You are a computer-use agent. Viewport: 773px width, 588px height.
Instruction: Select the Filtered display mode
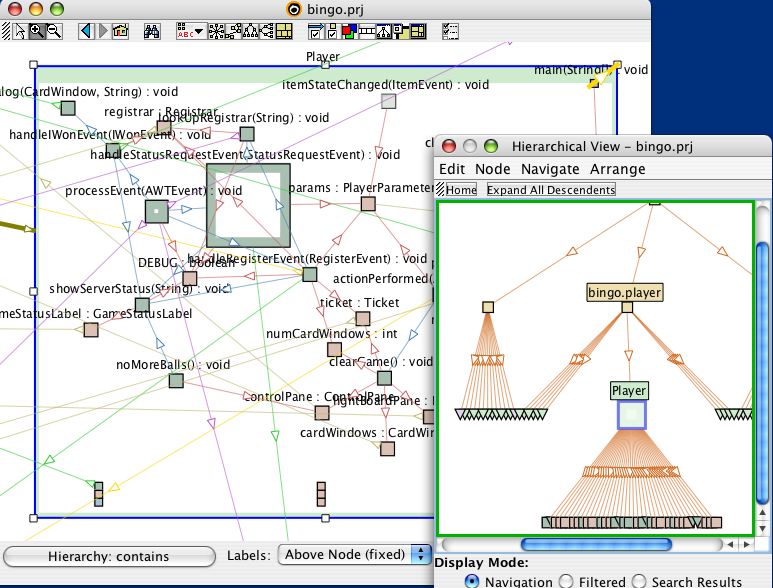(x=566, y=581)
